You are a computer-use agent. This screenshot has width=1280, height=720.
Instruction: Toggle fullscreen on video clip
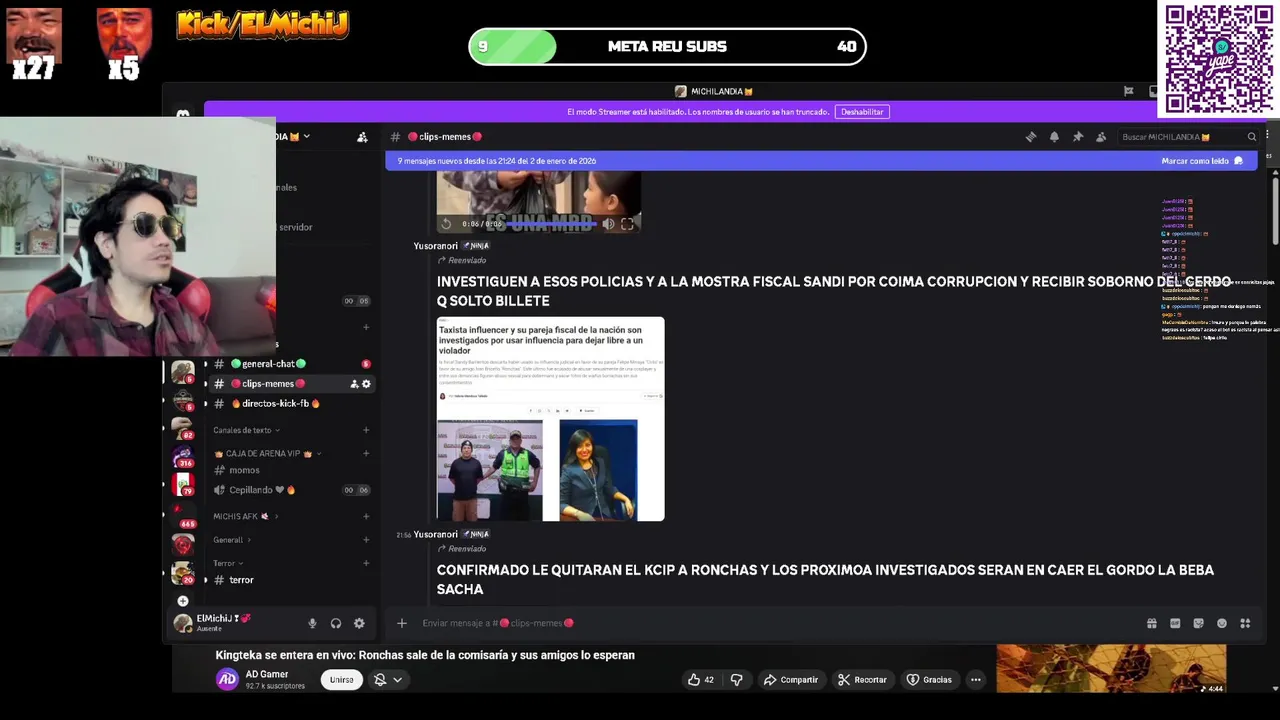(x=627, y=224)
